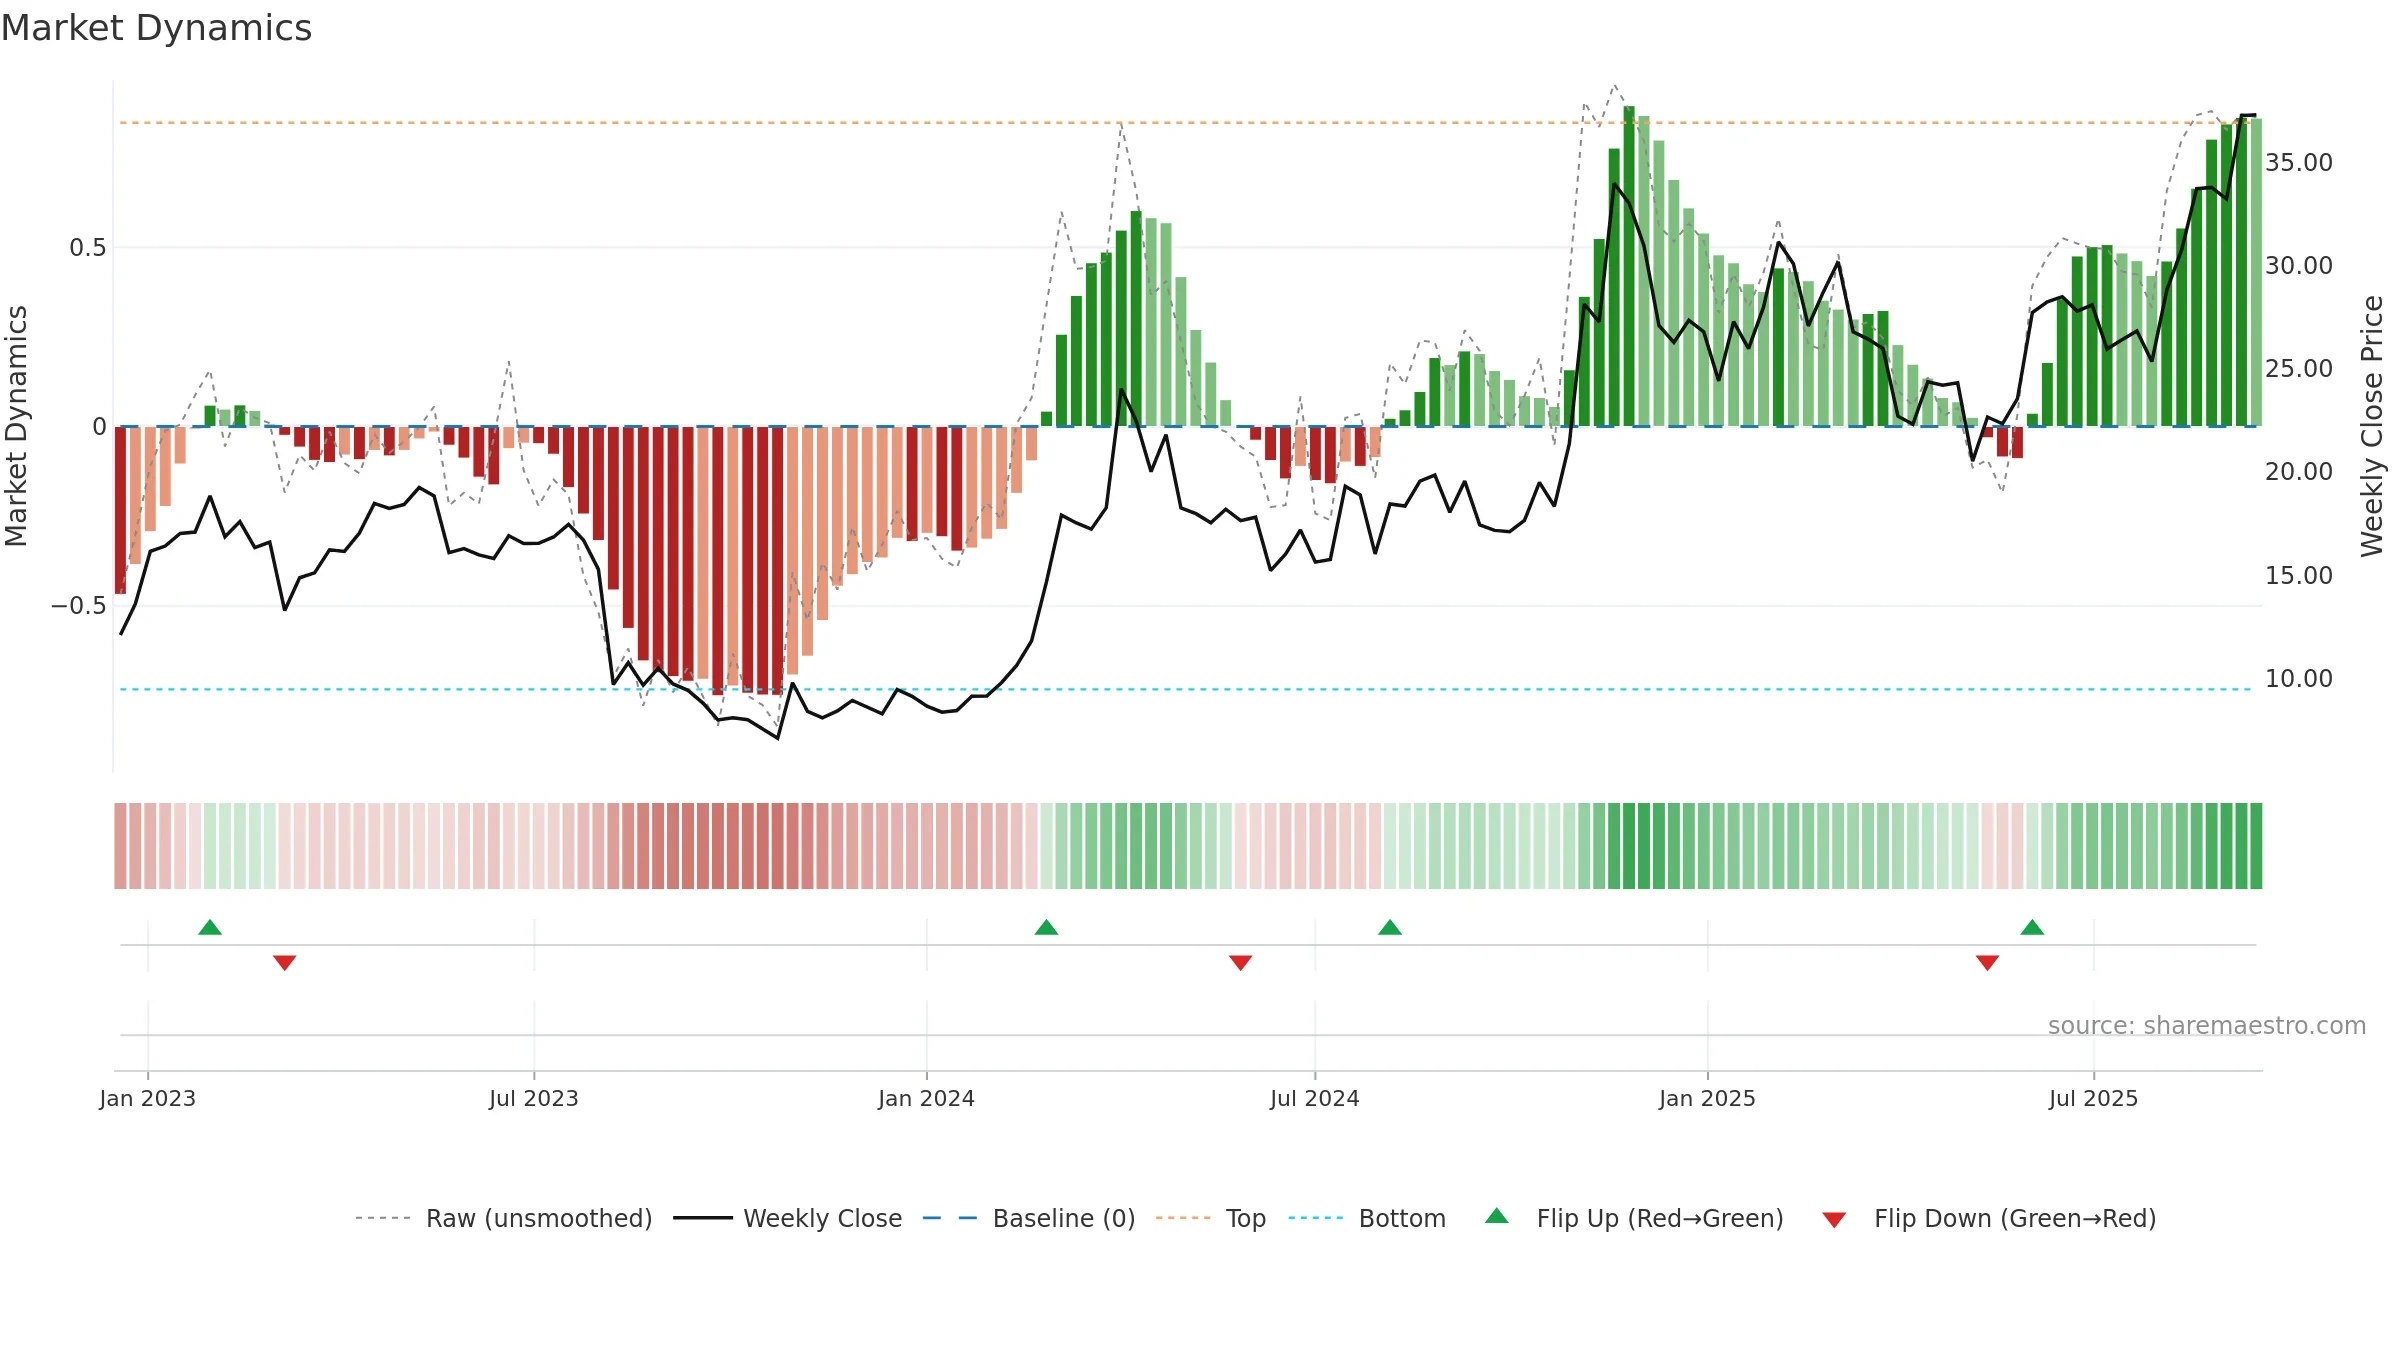
Task: Click the final light green bar at far right
Action: pyautogui.click(x=2256, y=272)
